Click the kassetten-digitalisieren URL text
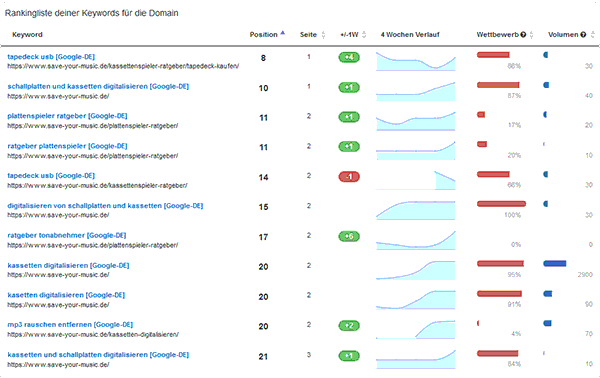 93,334
